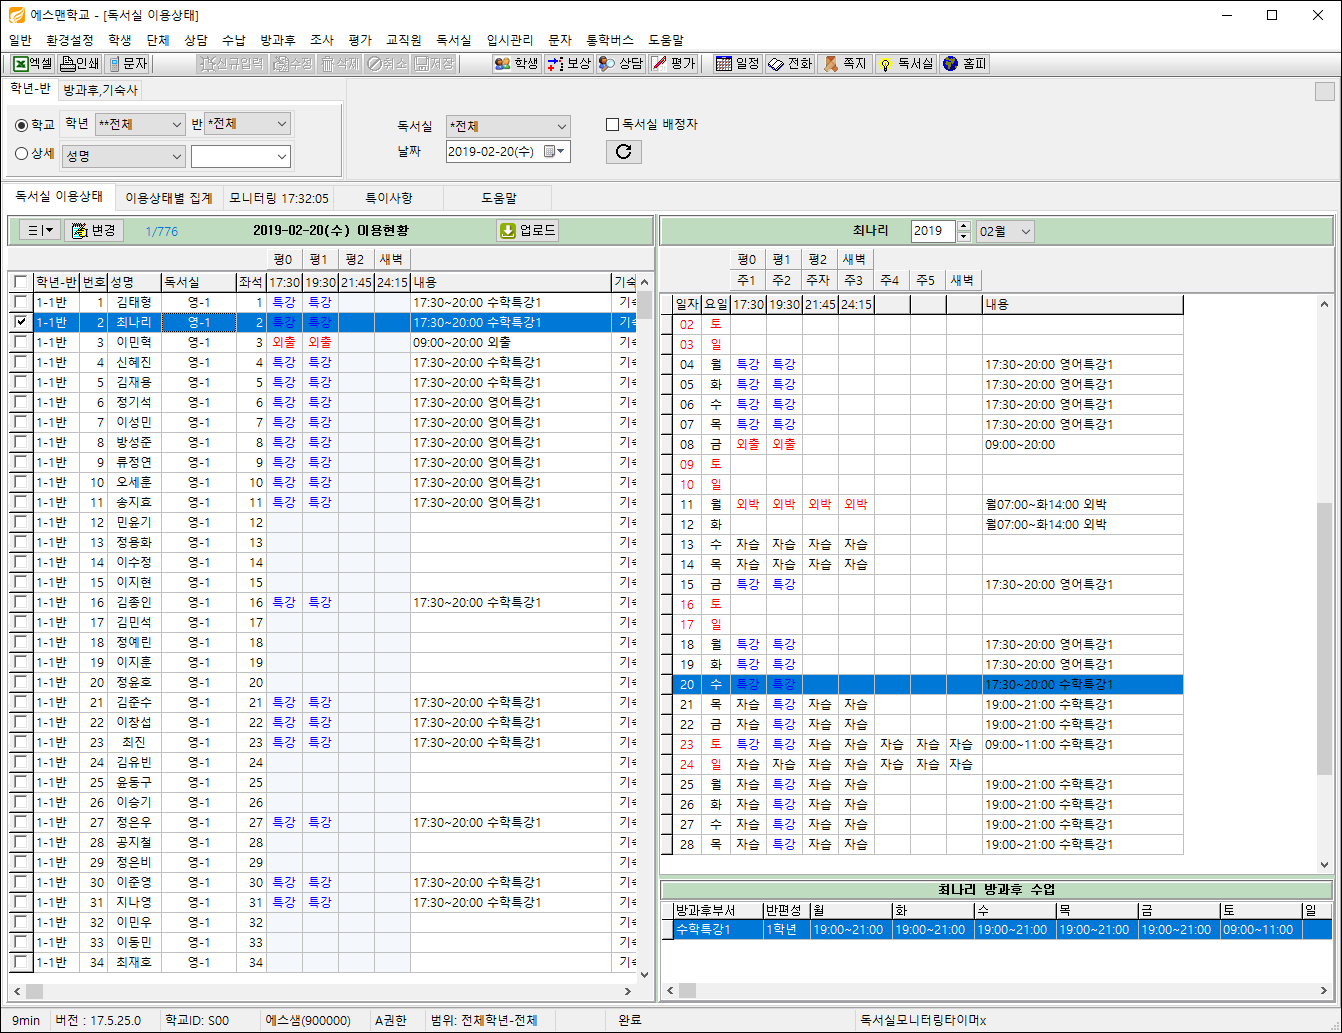Click the 새벽 button in left panel

391,259
